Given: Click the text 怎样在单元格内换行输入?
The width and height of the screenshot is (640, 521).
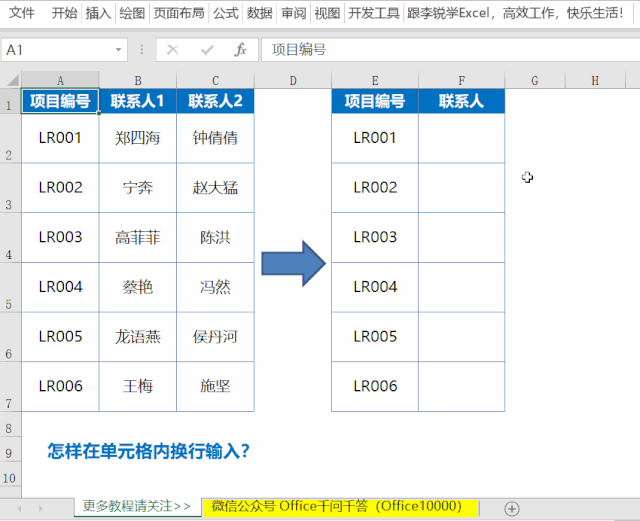Looking at the screenshot, I should pos(149,451).
